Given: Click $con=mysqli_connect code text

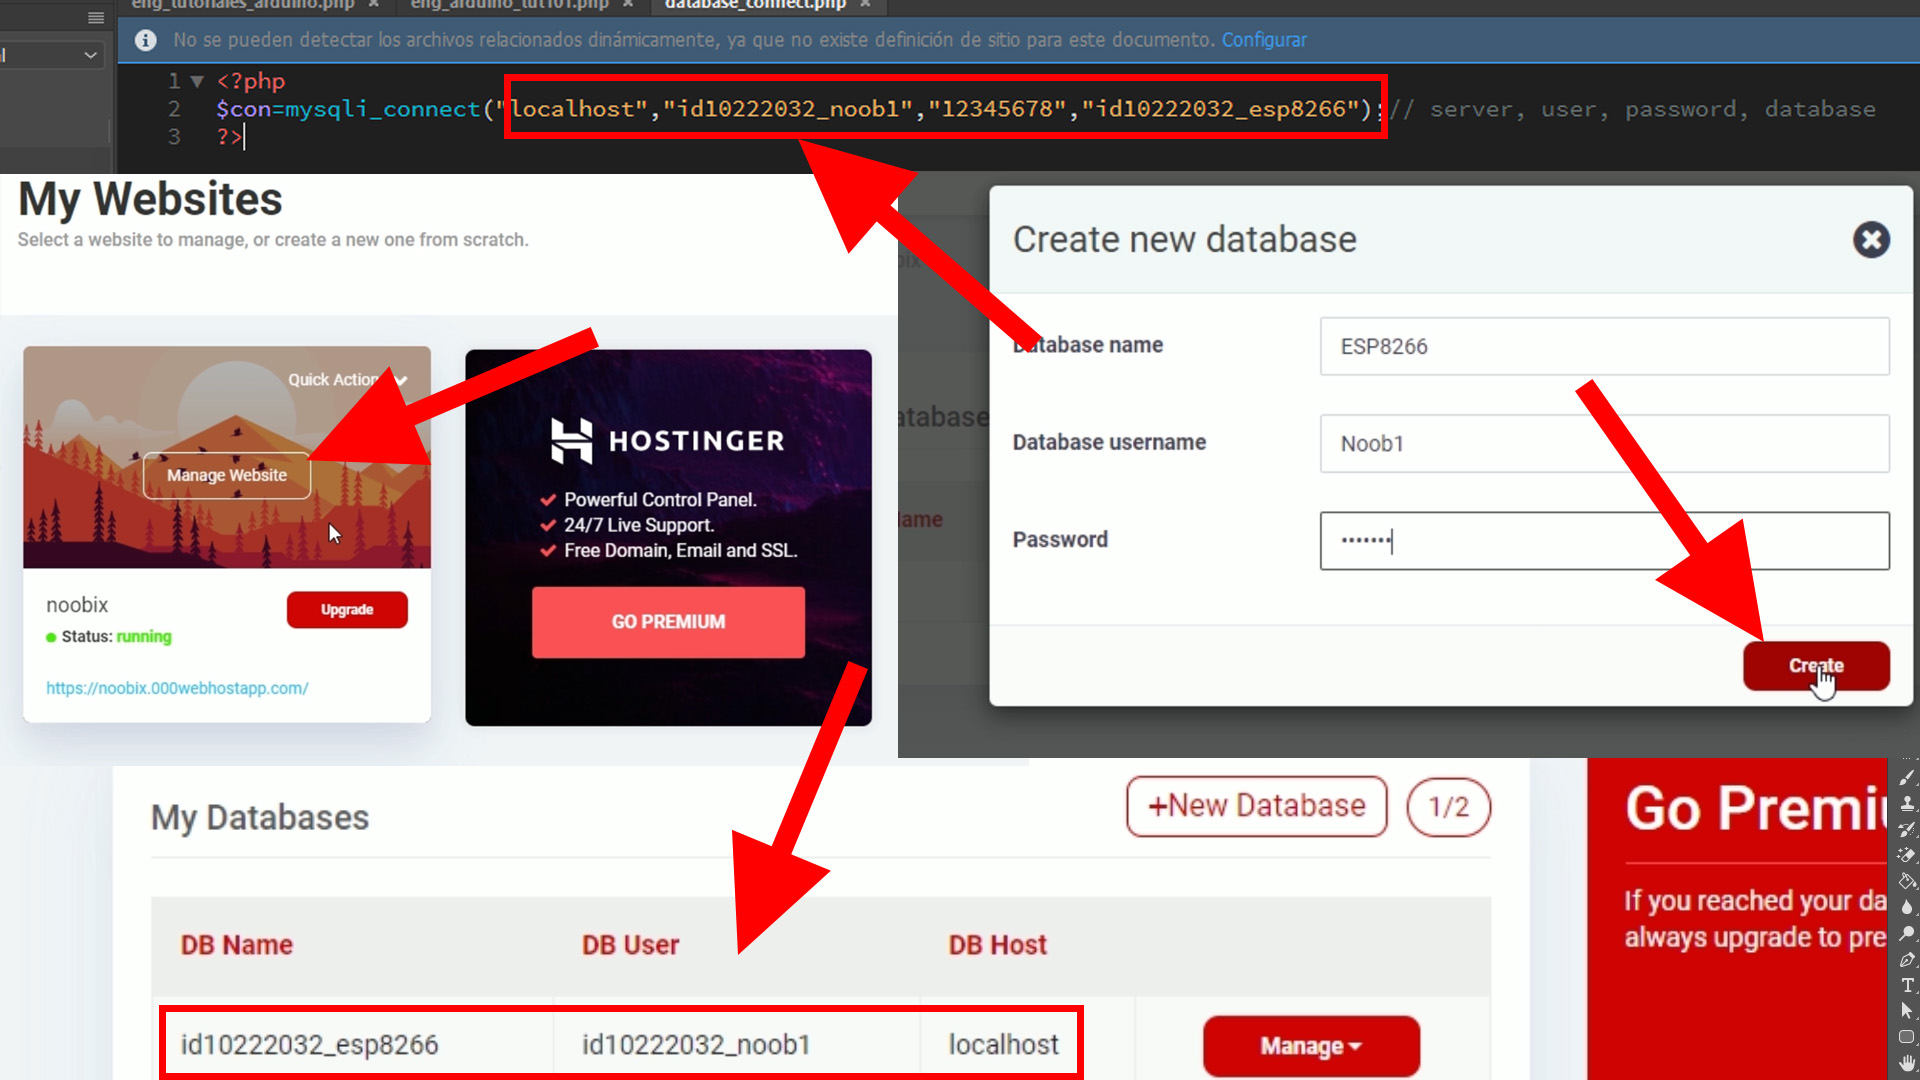Looking at the screenshot, I should coord(349,109).
